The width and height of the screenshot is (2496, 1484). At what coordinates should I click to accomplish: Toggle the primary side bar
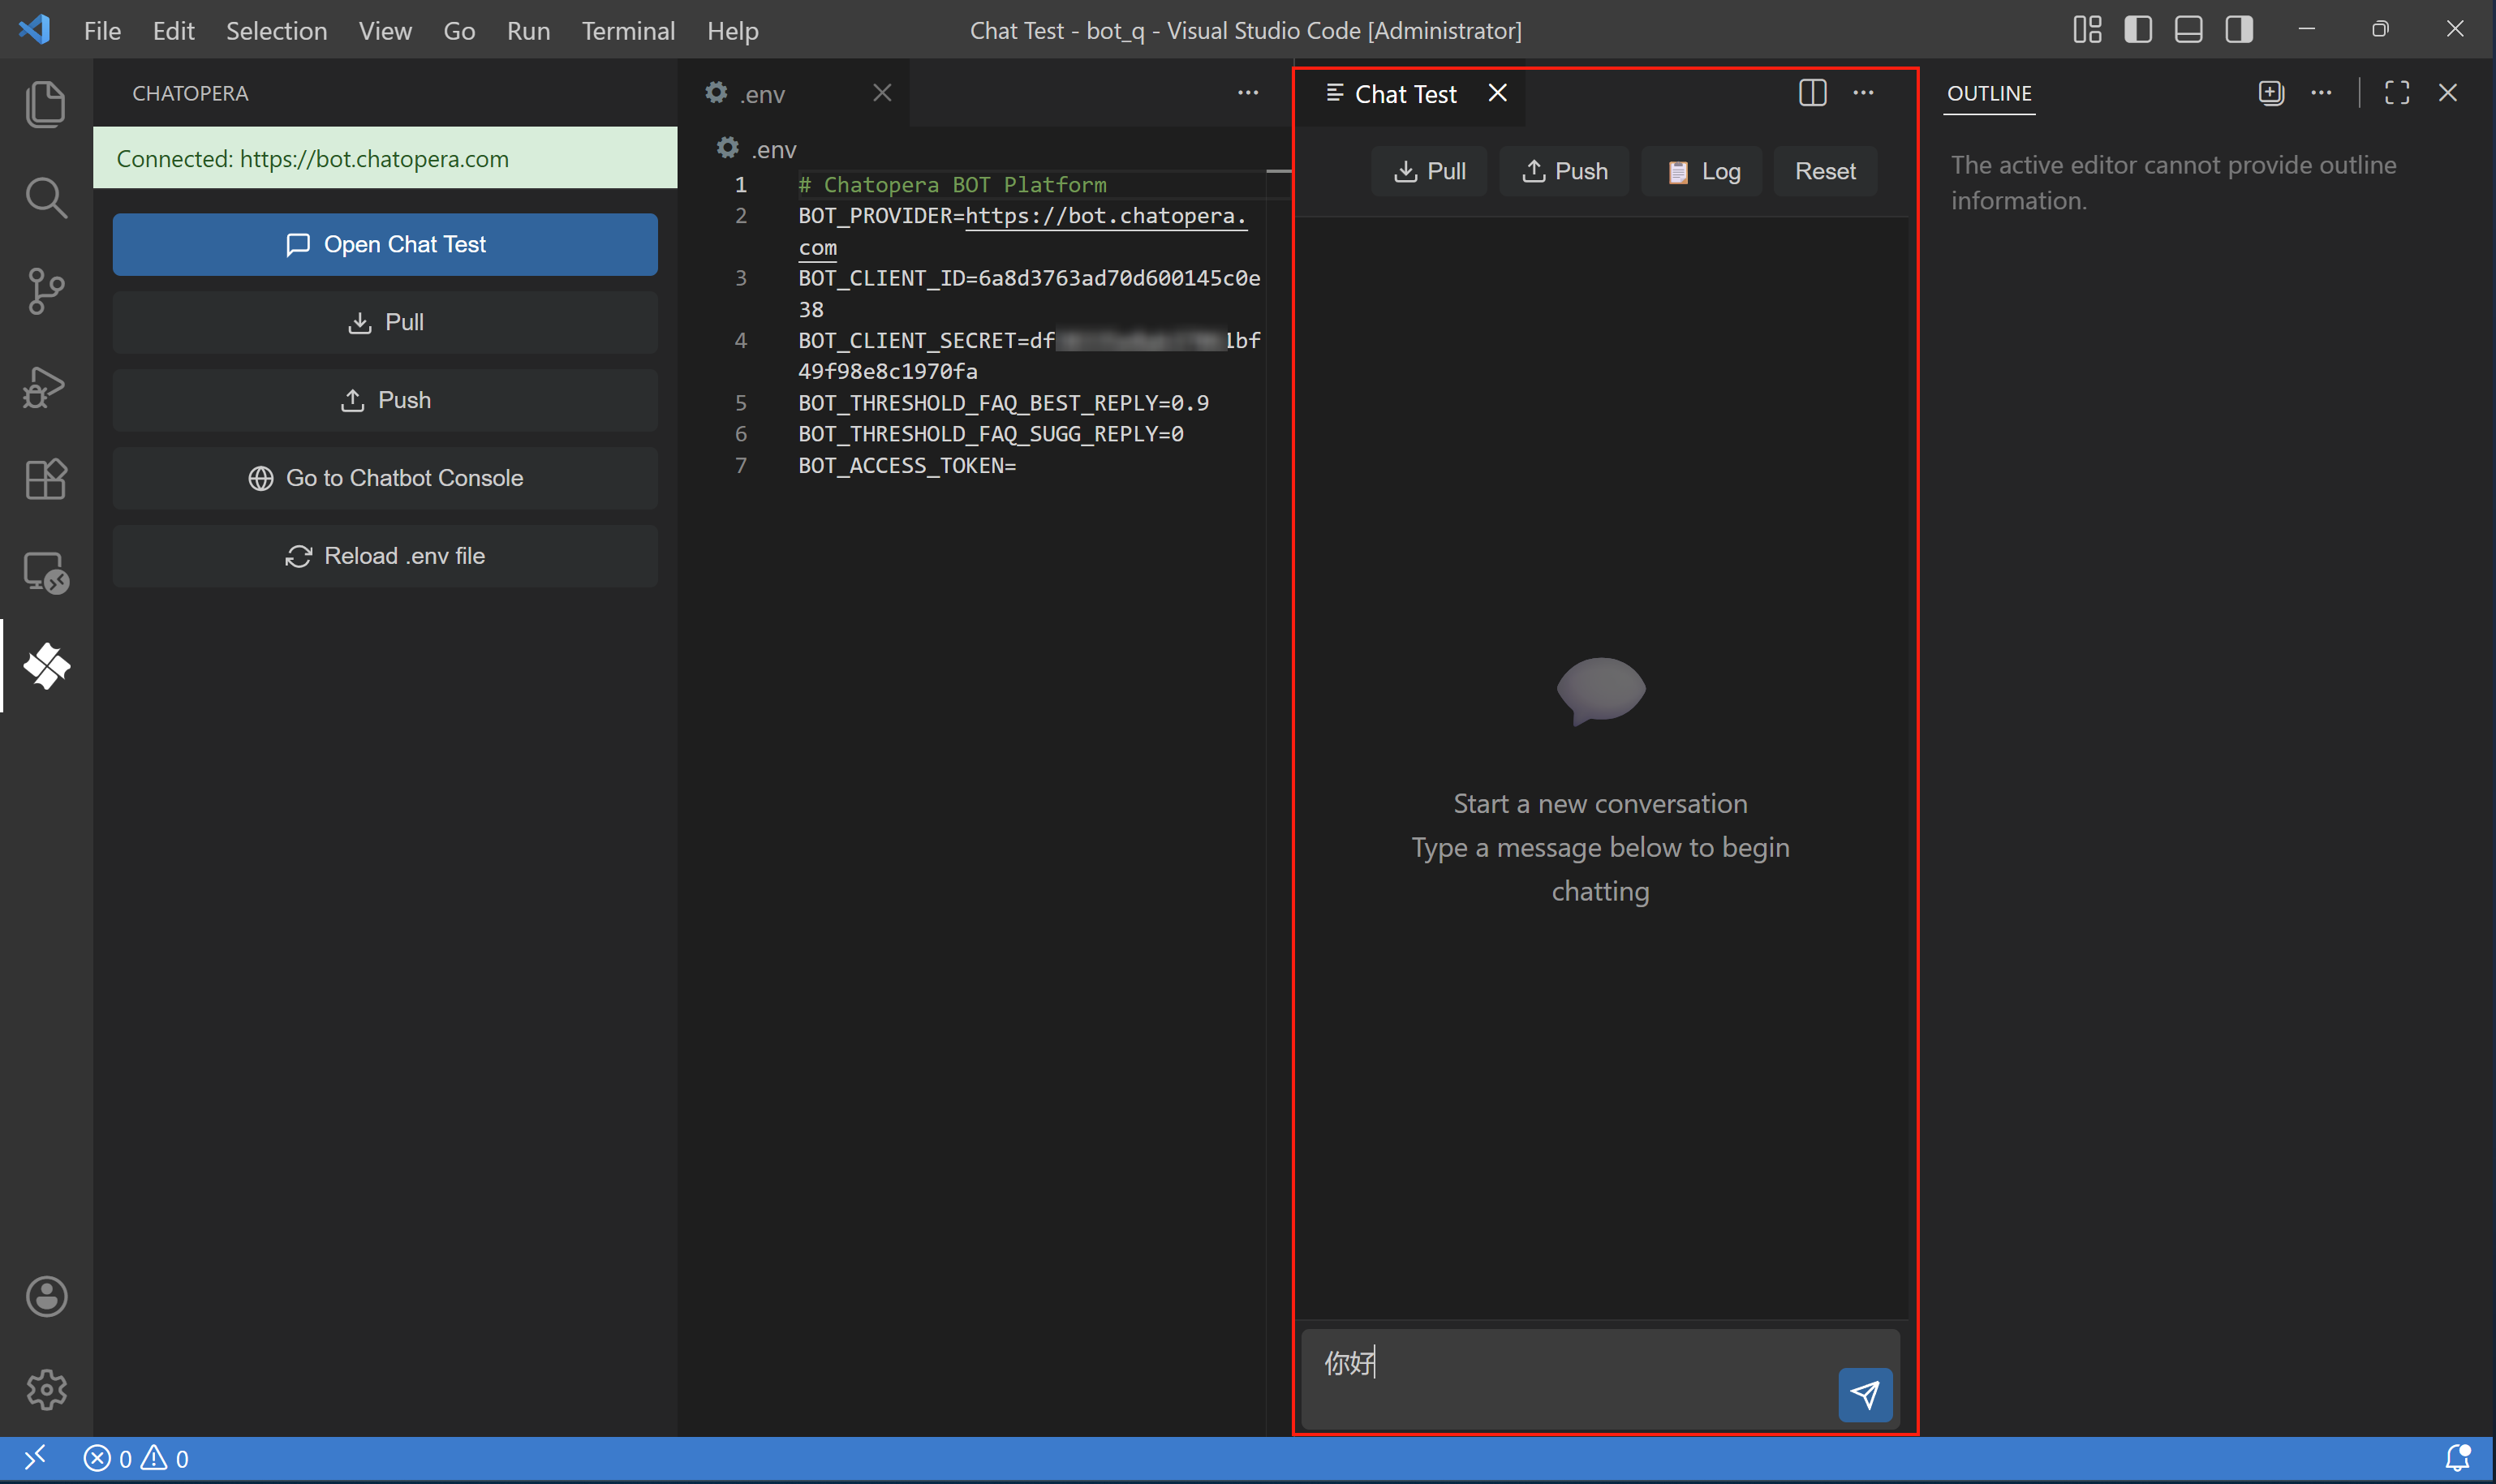click(x=2138, y=30)
